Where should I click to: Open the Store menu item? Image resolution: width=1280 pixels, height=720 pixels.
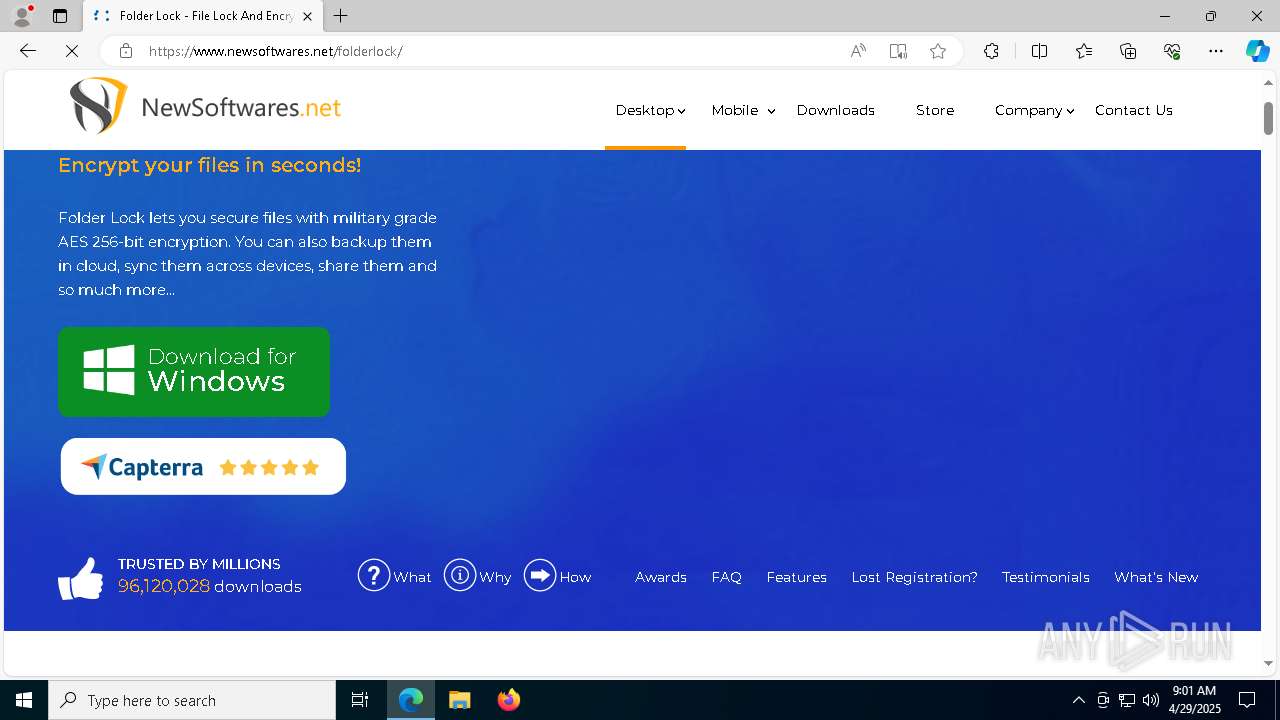(935, 110)
